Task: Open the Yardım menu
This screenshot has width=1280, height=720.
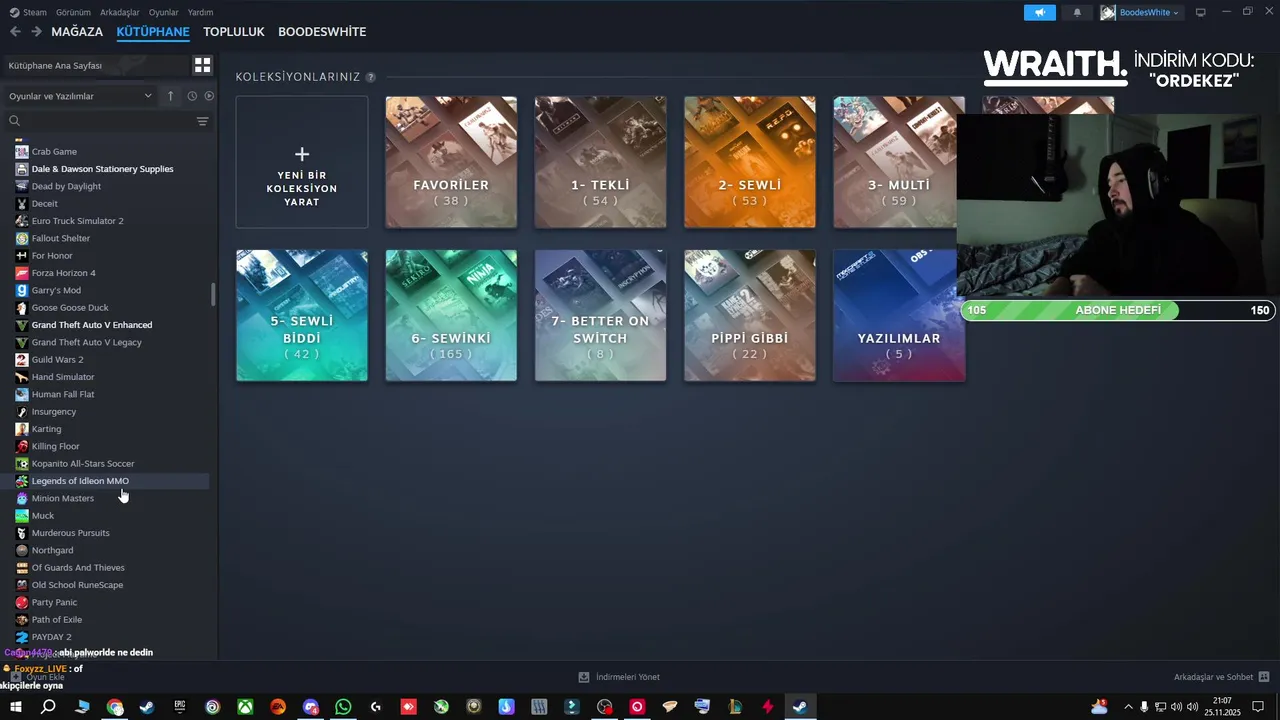Action: click(x=200, y=12)
